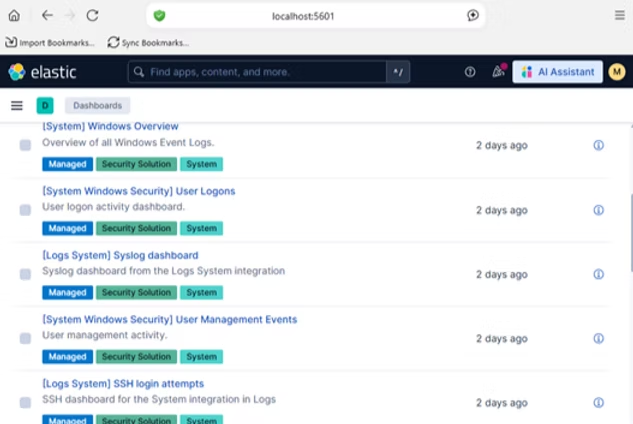Click the Find apps, content search field
This screenshot has height=424, width=633.
257,72
